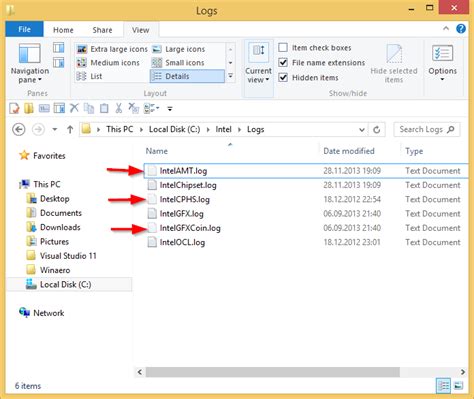The height and width of the screenshot is (399, 474).
Task: Toggle the Preview pane icon
Action: (59, 48)
